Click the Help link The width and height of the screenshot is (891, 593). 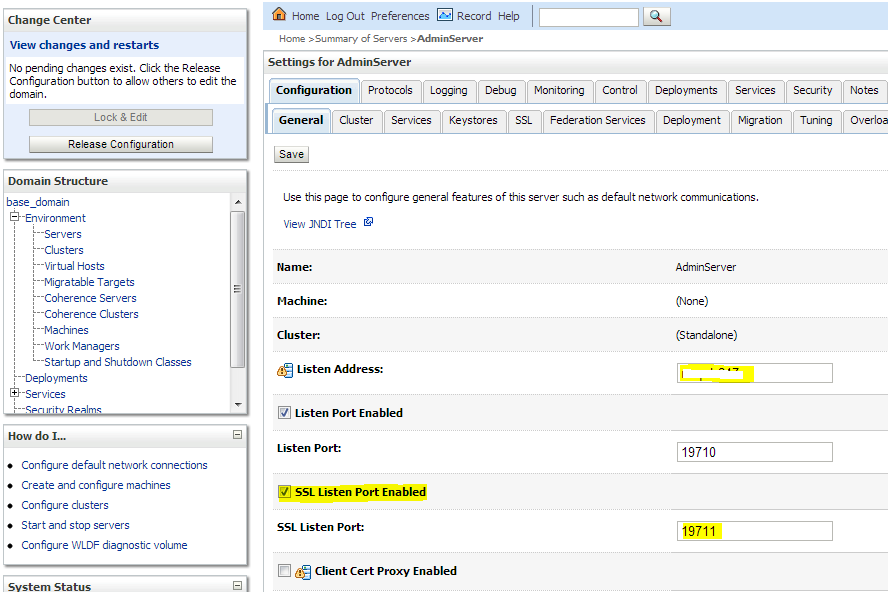click(509, 16)
